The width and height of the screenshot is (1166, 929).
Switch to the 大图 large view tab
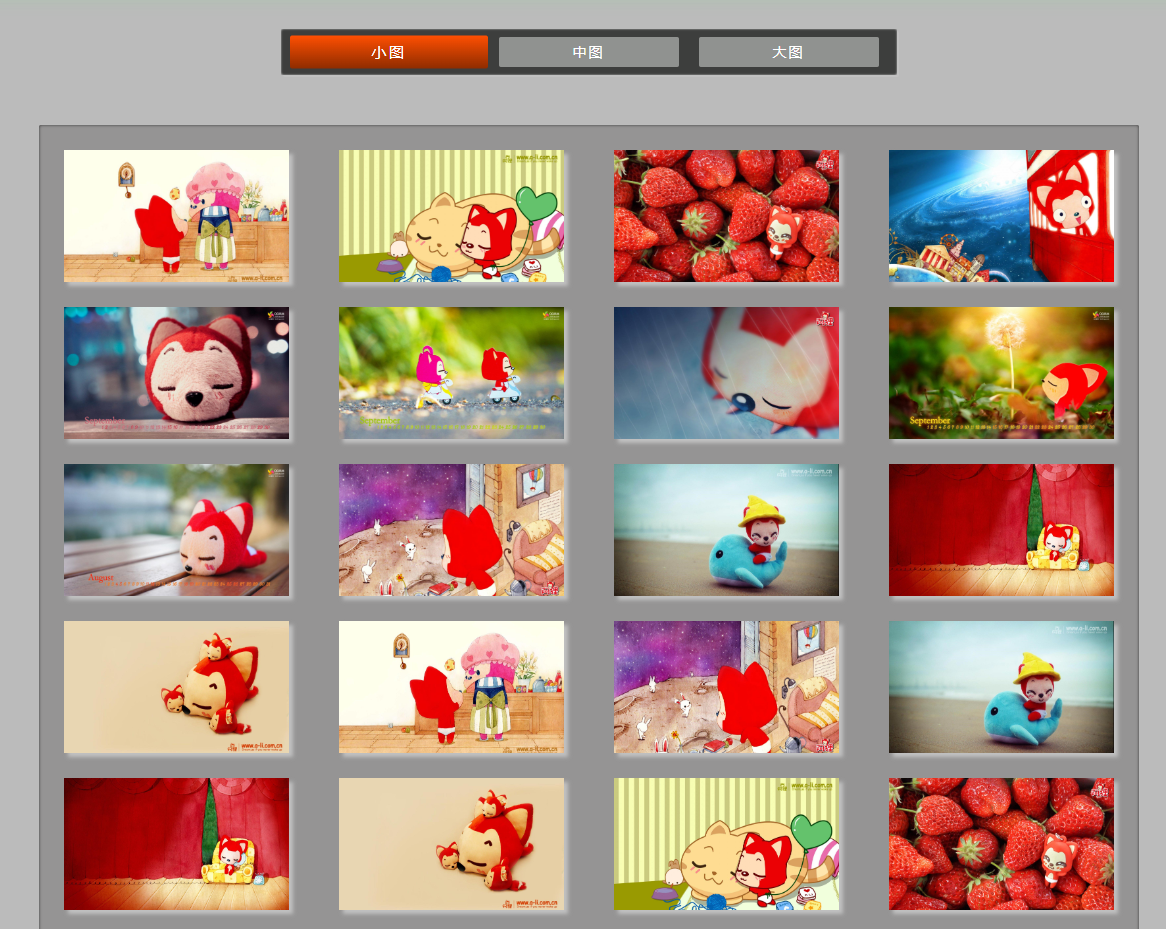point(788,52)
